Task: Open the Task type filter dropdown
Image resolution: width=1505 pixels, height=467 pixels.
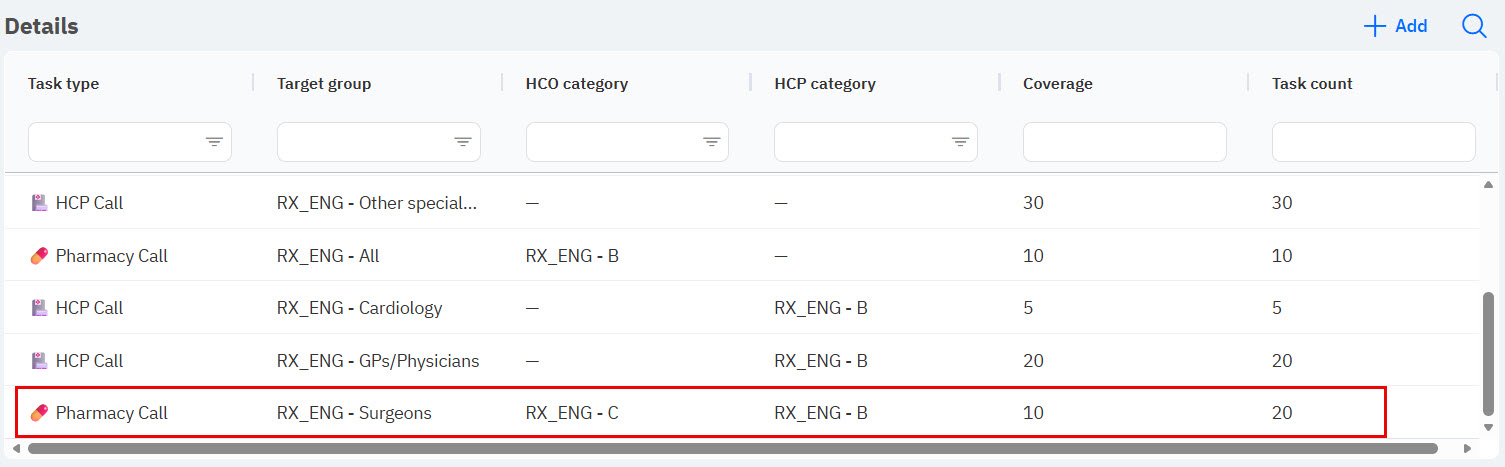Action: (214, 142)
